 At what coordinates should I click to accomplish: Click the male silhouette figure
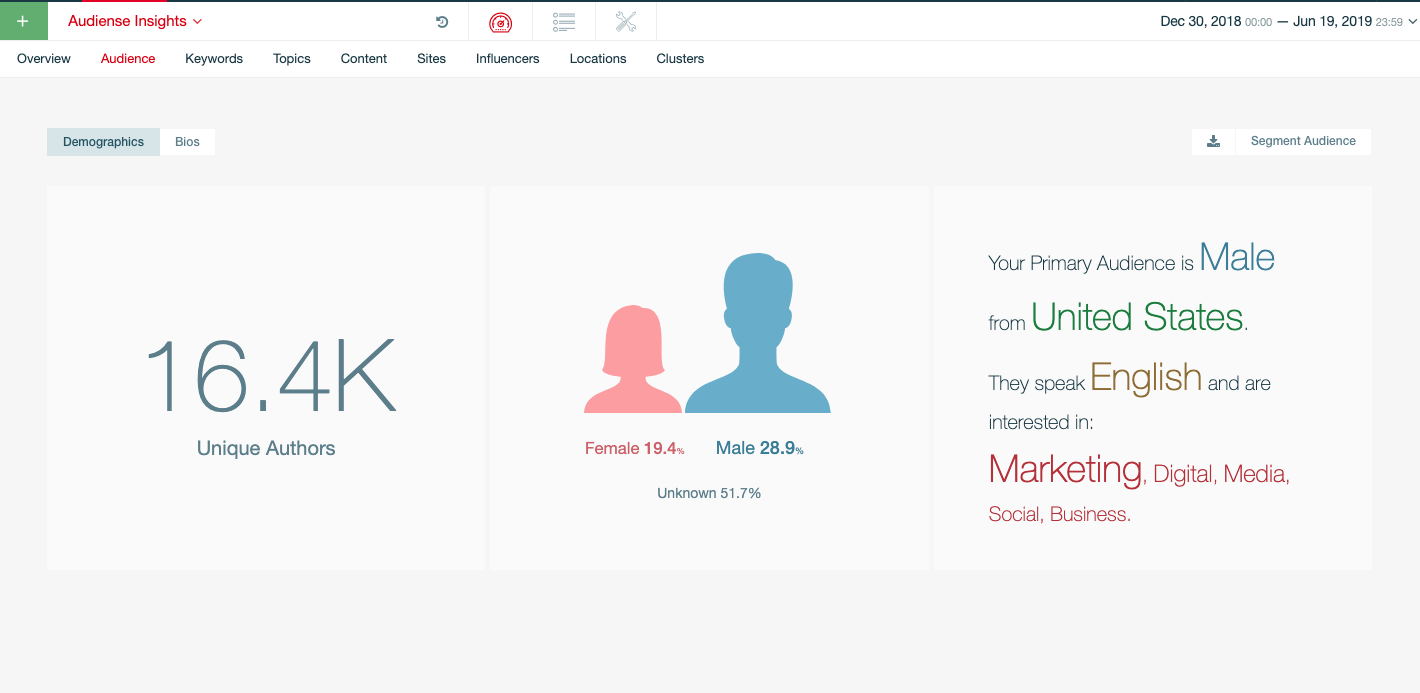point(757,333)
